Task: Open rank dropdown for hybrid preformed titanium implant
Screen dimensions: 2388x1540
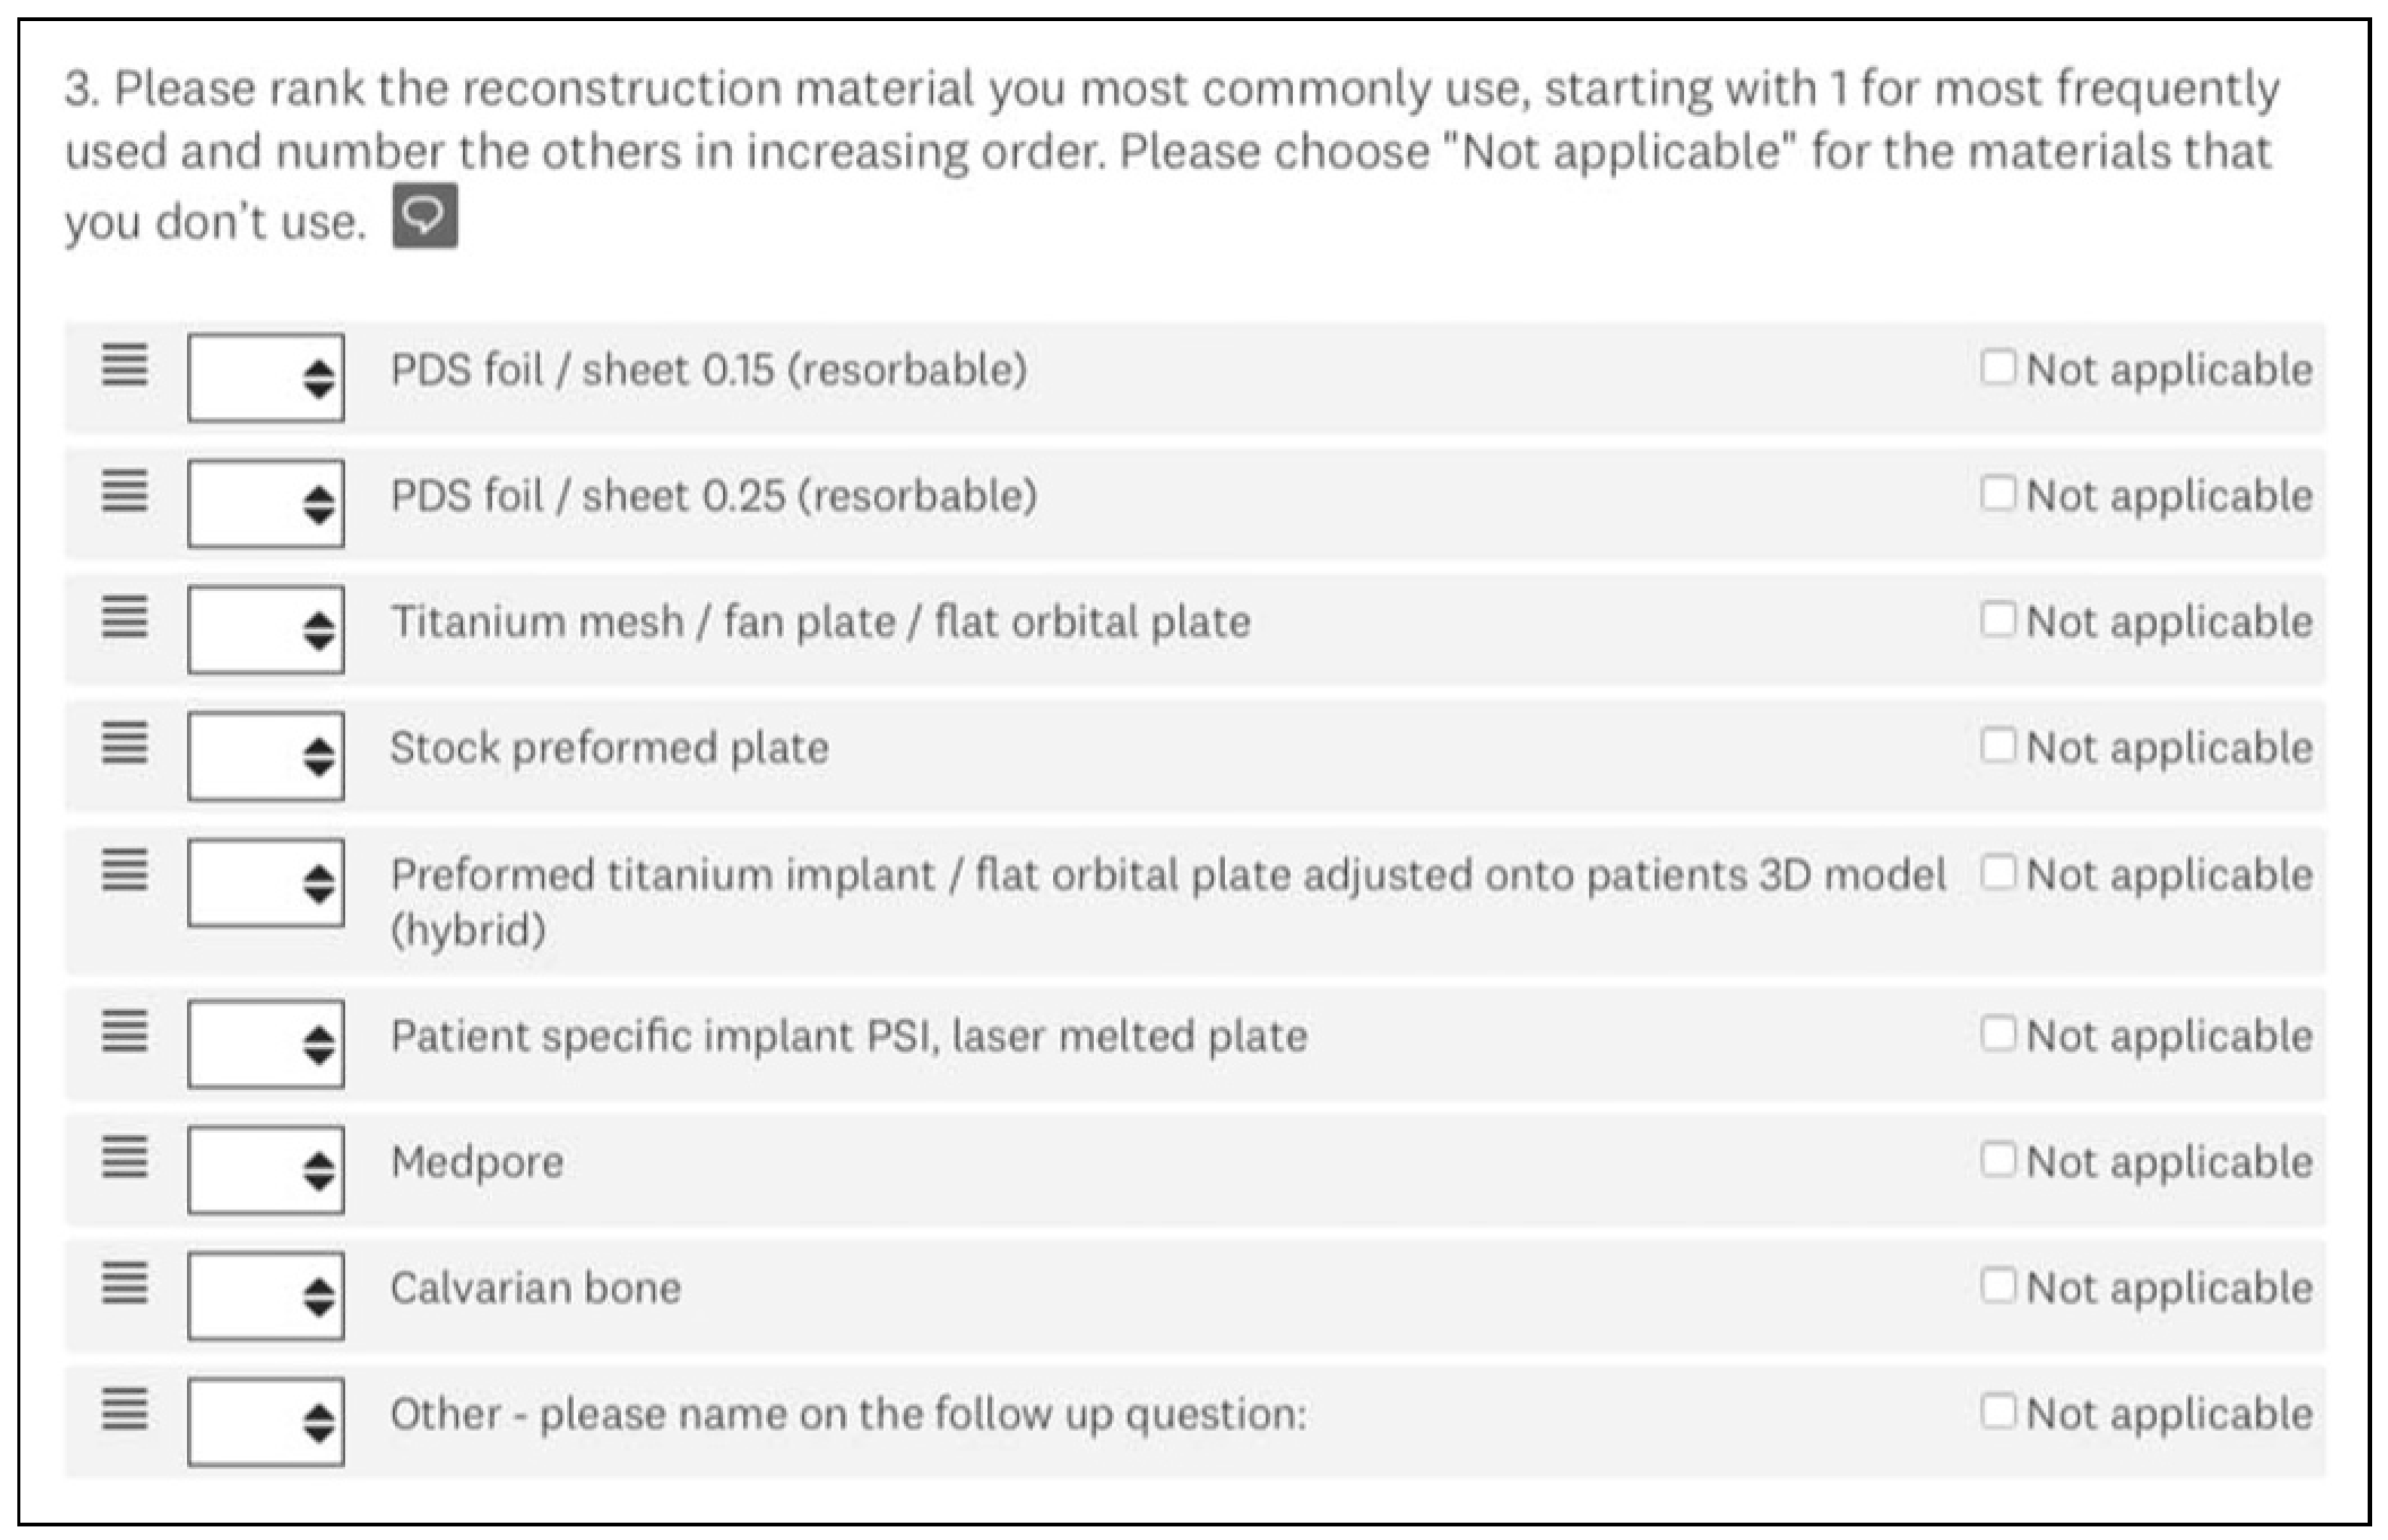Action: coord(266,882)
